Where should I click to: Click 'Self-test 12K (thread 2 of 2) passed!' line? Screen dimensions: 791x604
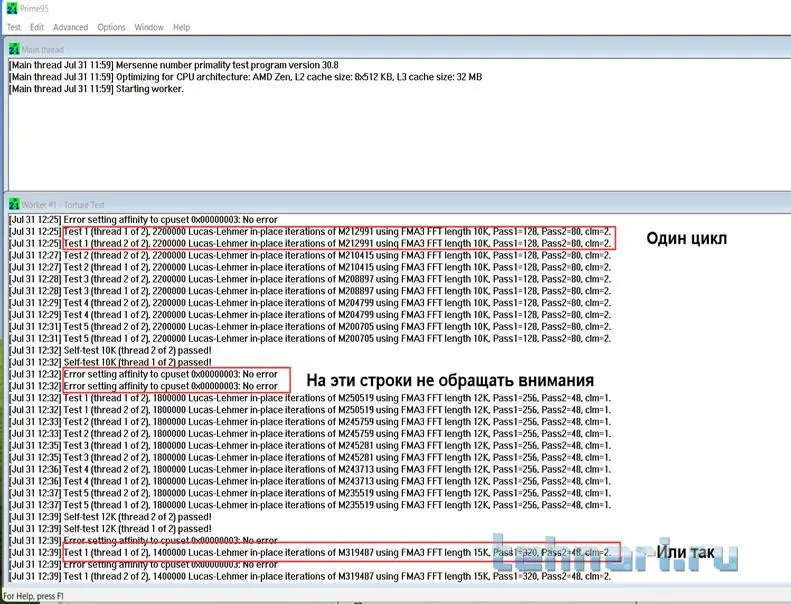110,517
